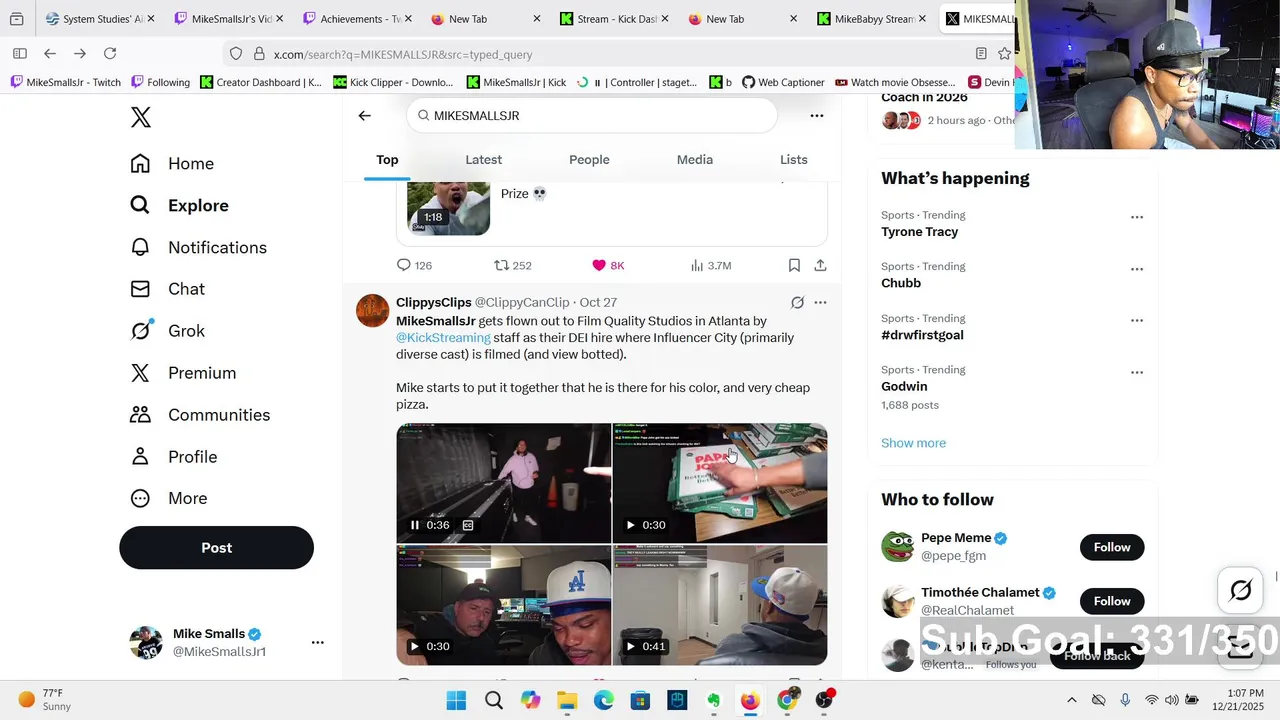Toggle captions on the 0:36 video

(467, 525)
